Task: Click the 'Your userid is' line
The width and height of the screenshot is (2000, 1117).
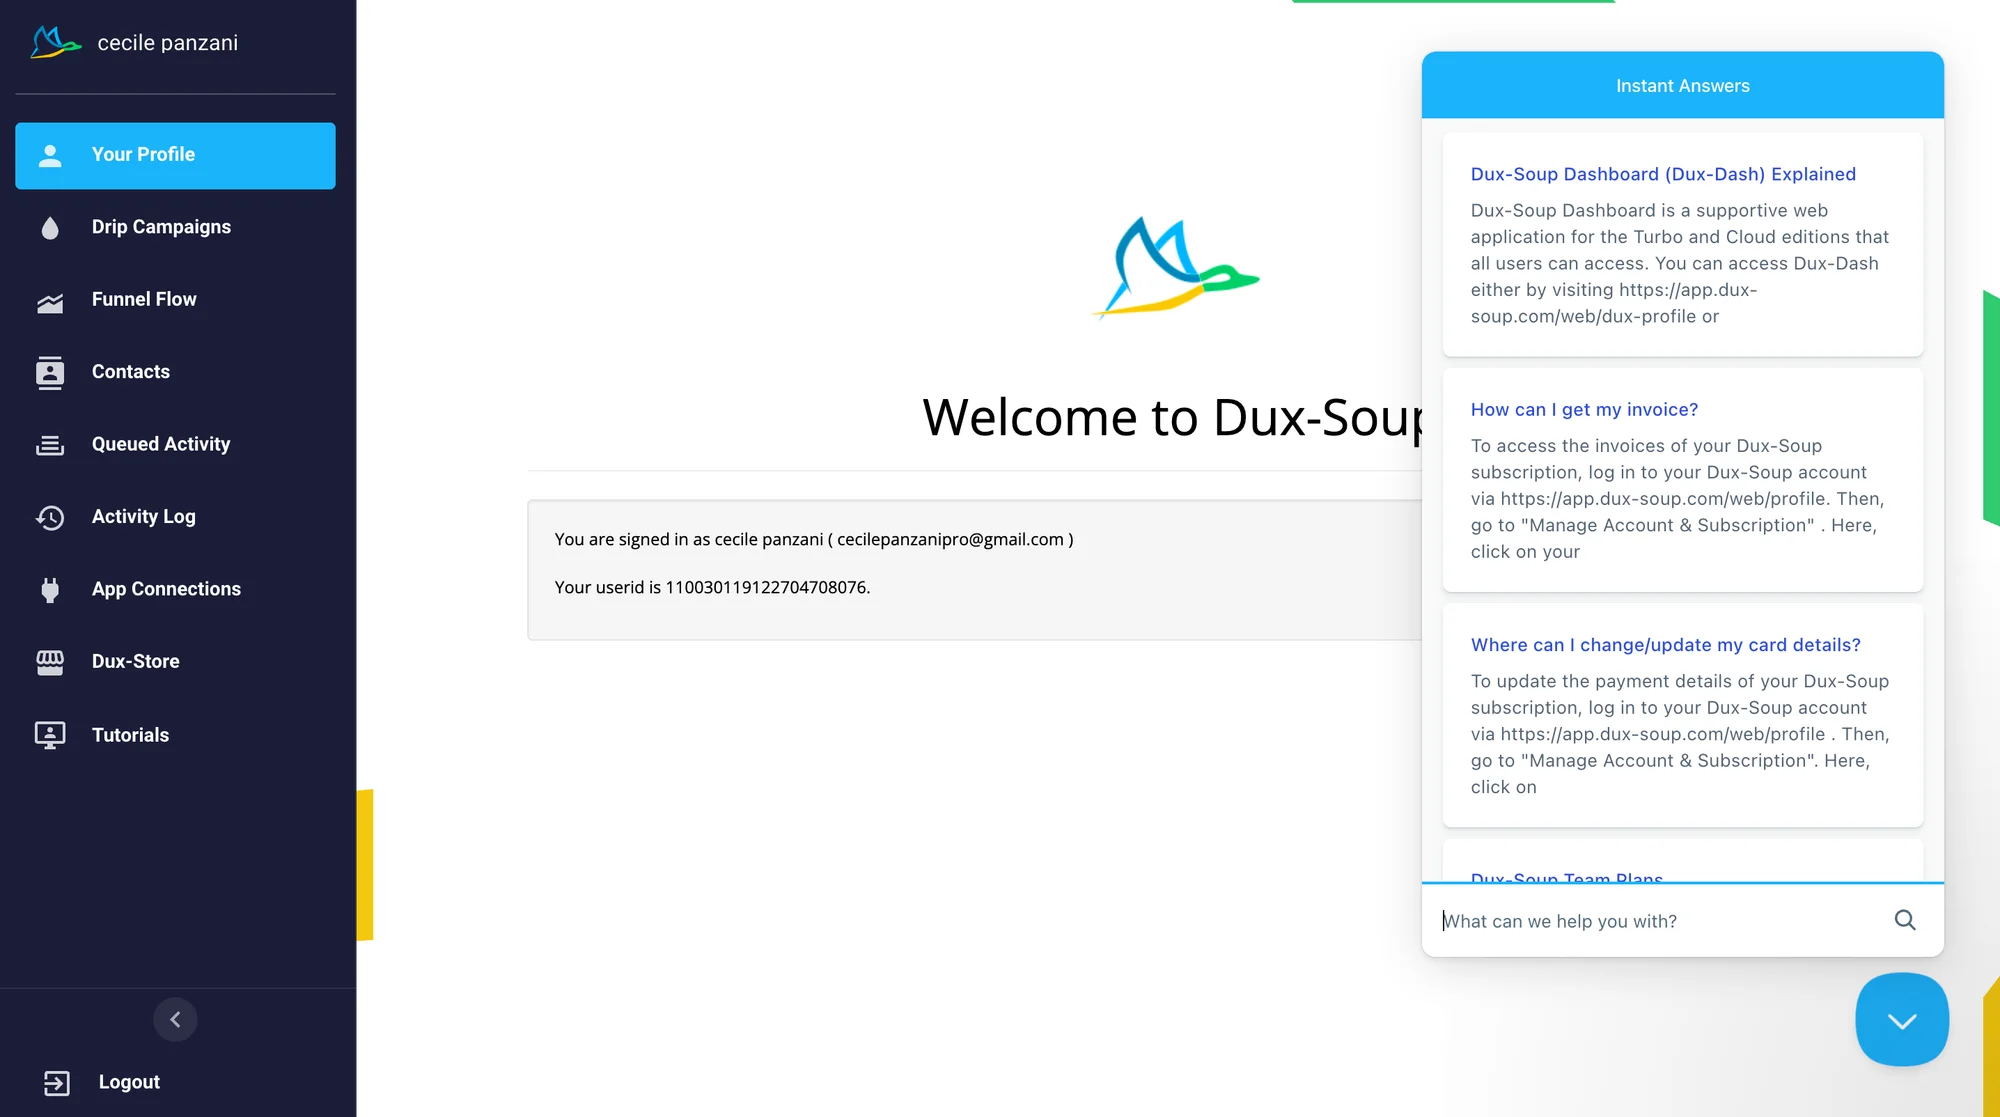Action: [712, 588]
